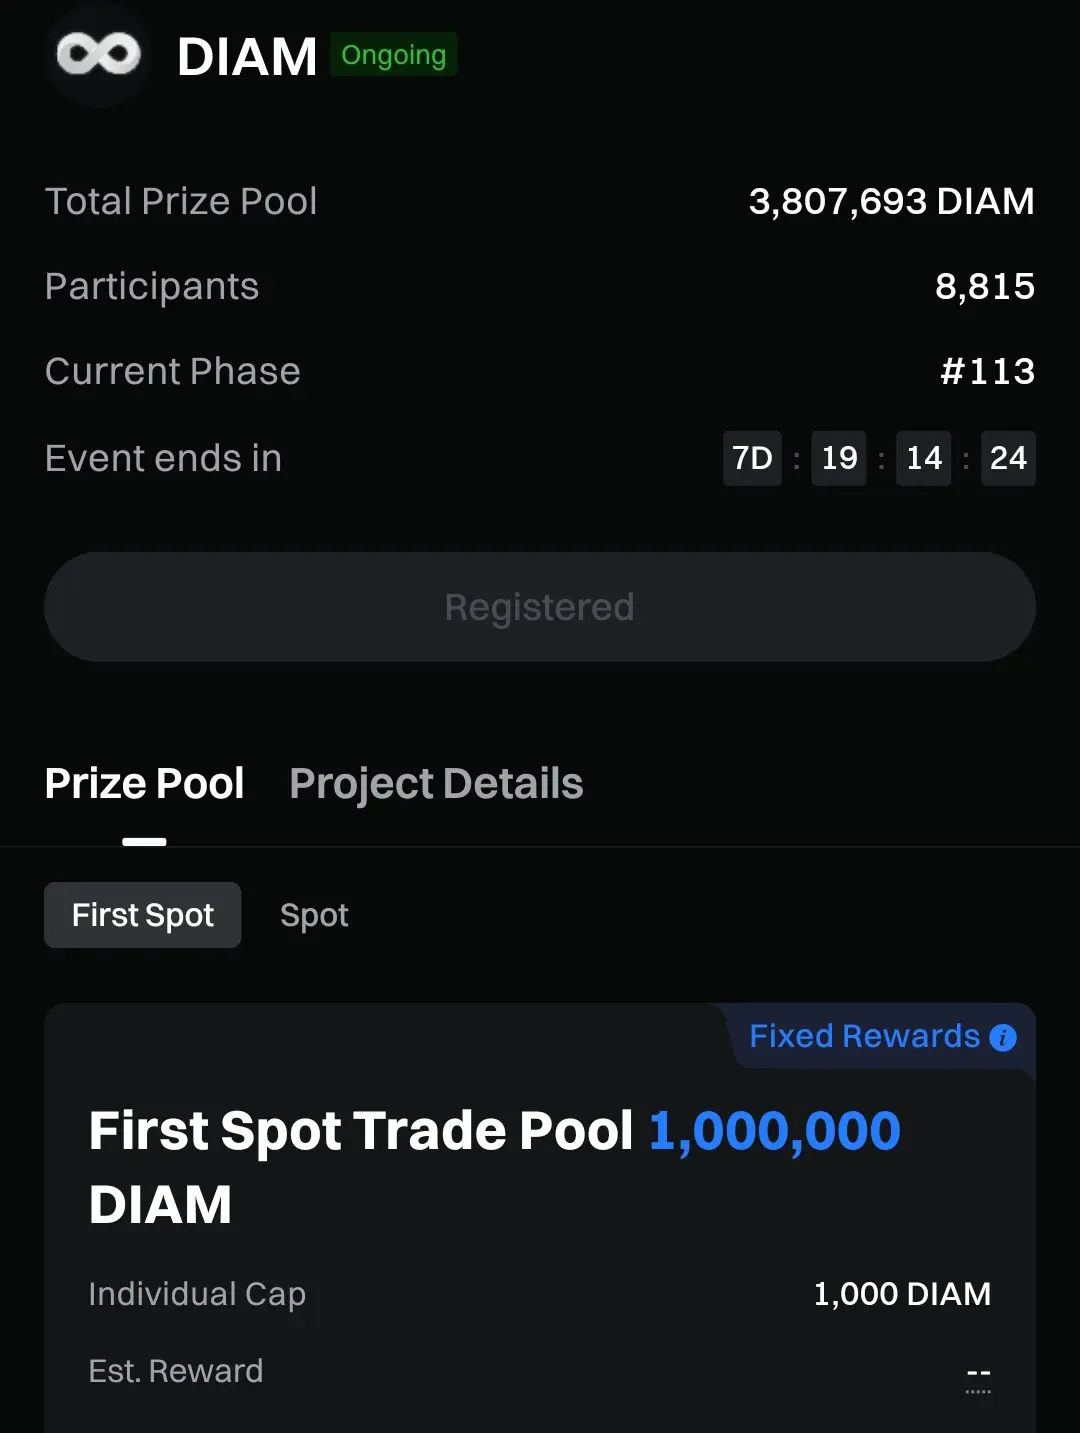Image resolution: width=1080 pixels, height=1433 pixels.
Task: Click the 1,000 DIAM individual cap value
Action: point(902,1294)
